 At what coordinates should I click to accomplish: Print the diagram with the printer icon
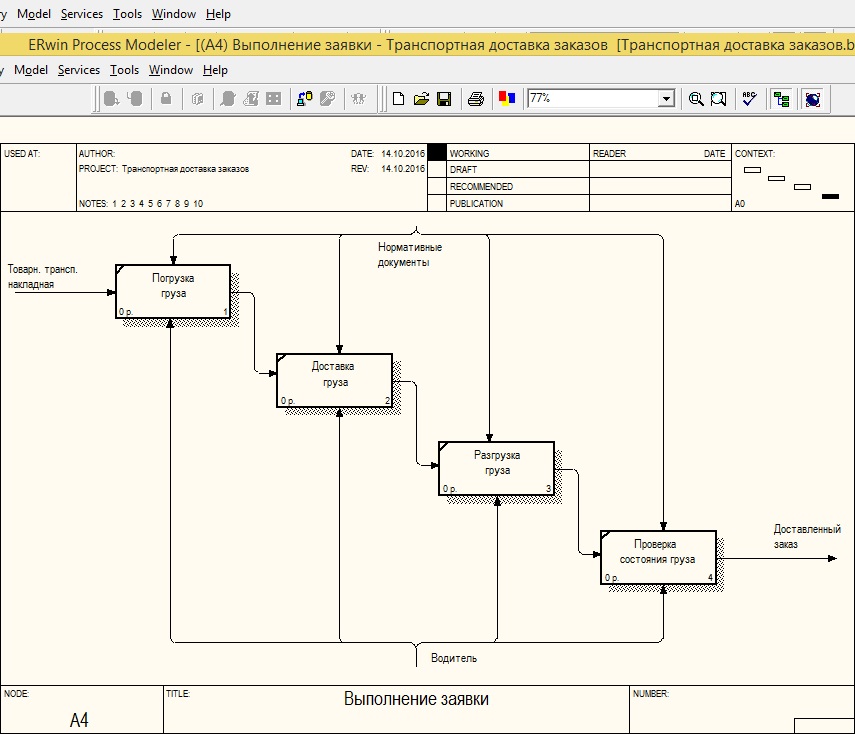coord(475,99)
